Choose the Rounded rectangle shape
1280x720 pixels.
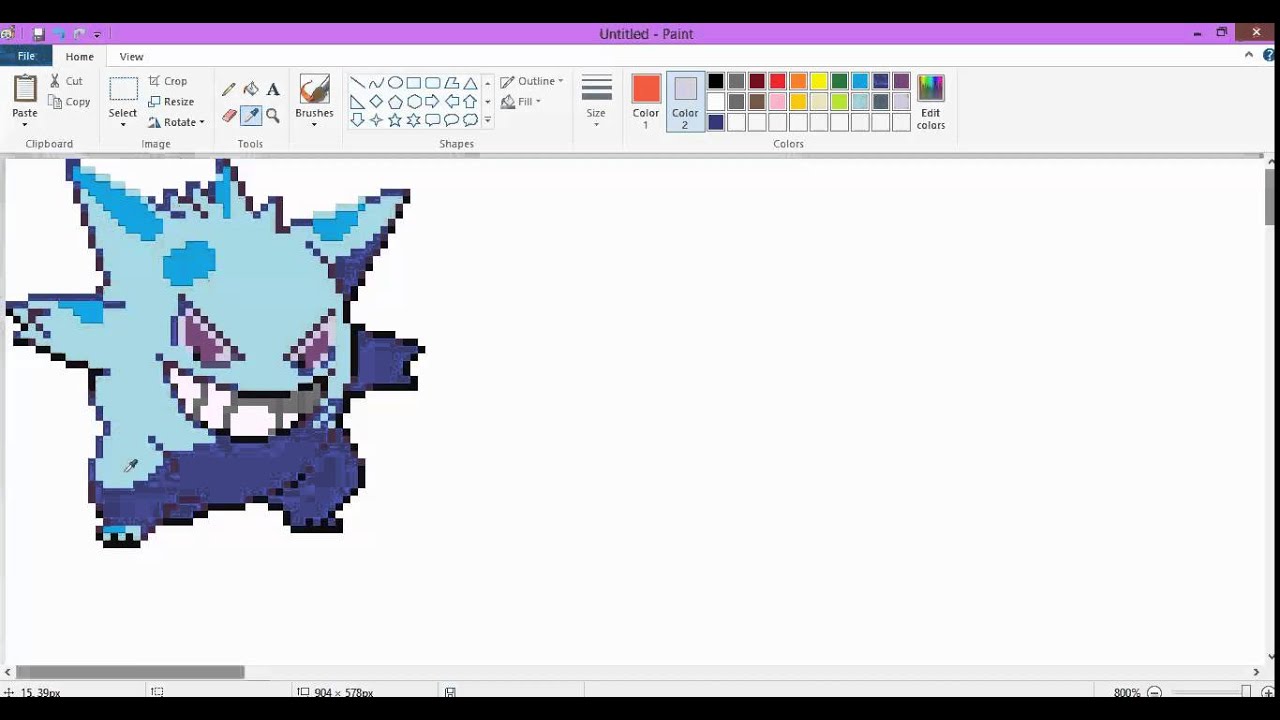(433, 83)
